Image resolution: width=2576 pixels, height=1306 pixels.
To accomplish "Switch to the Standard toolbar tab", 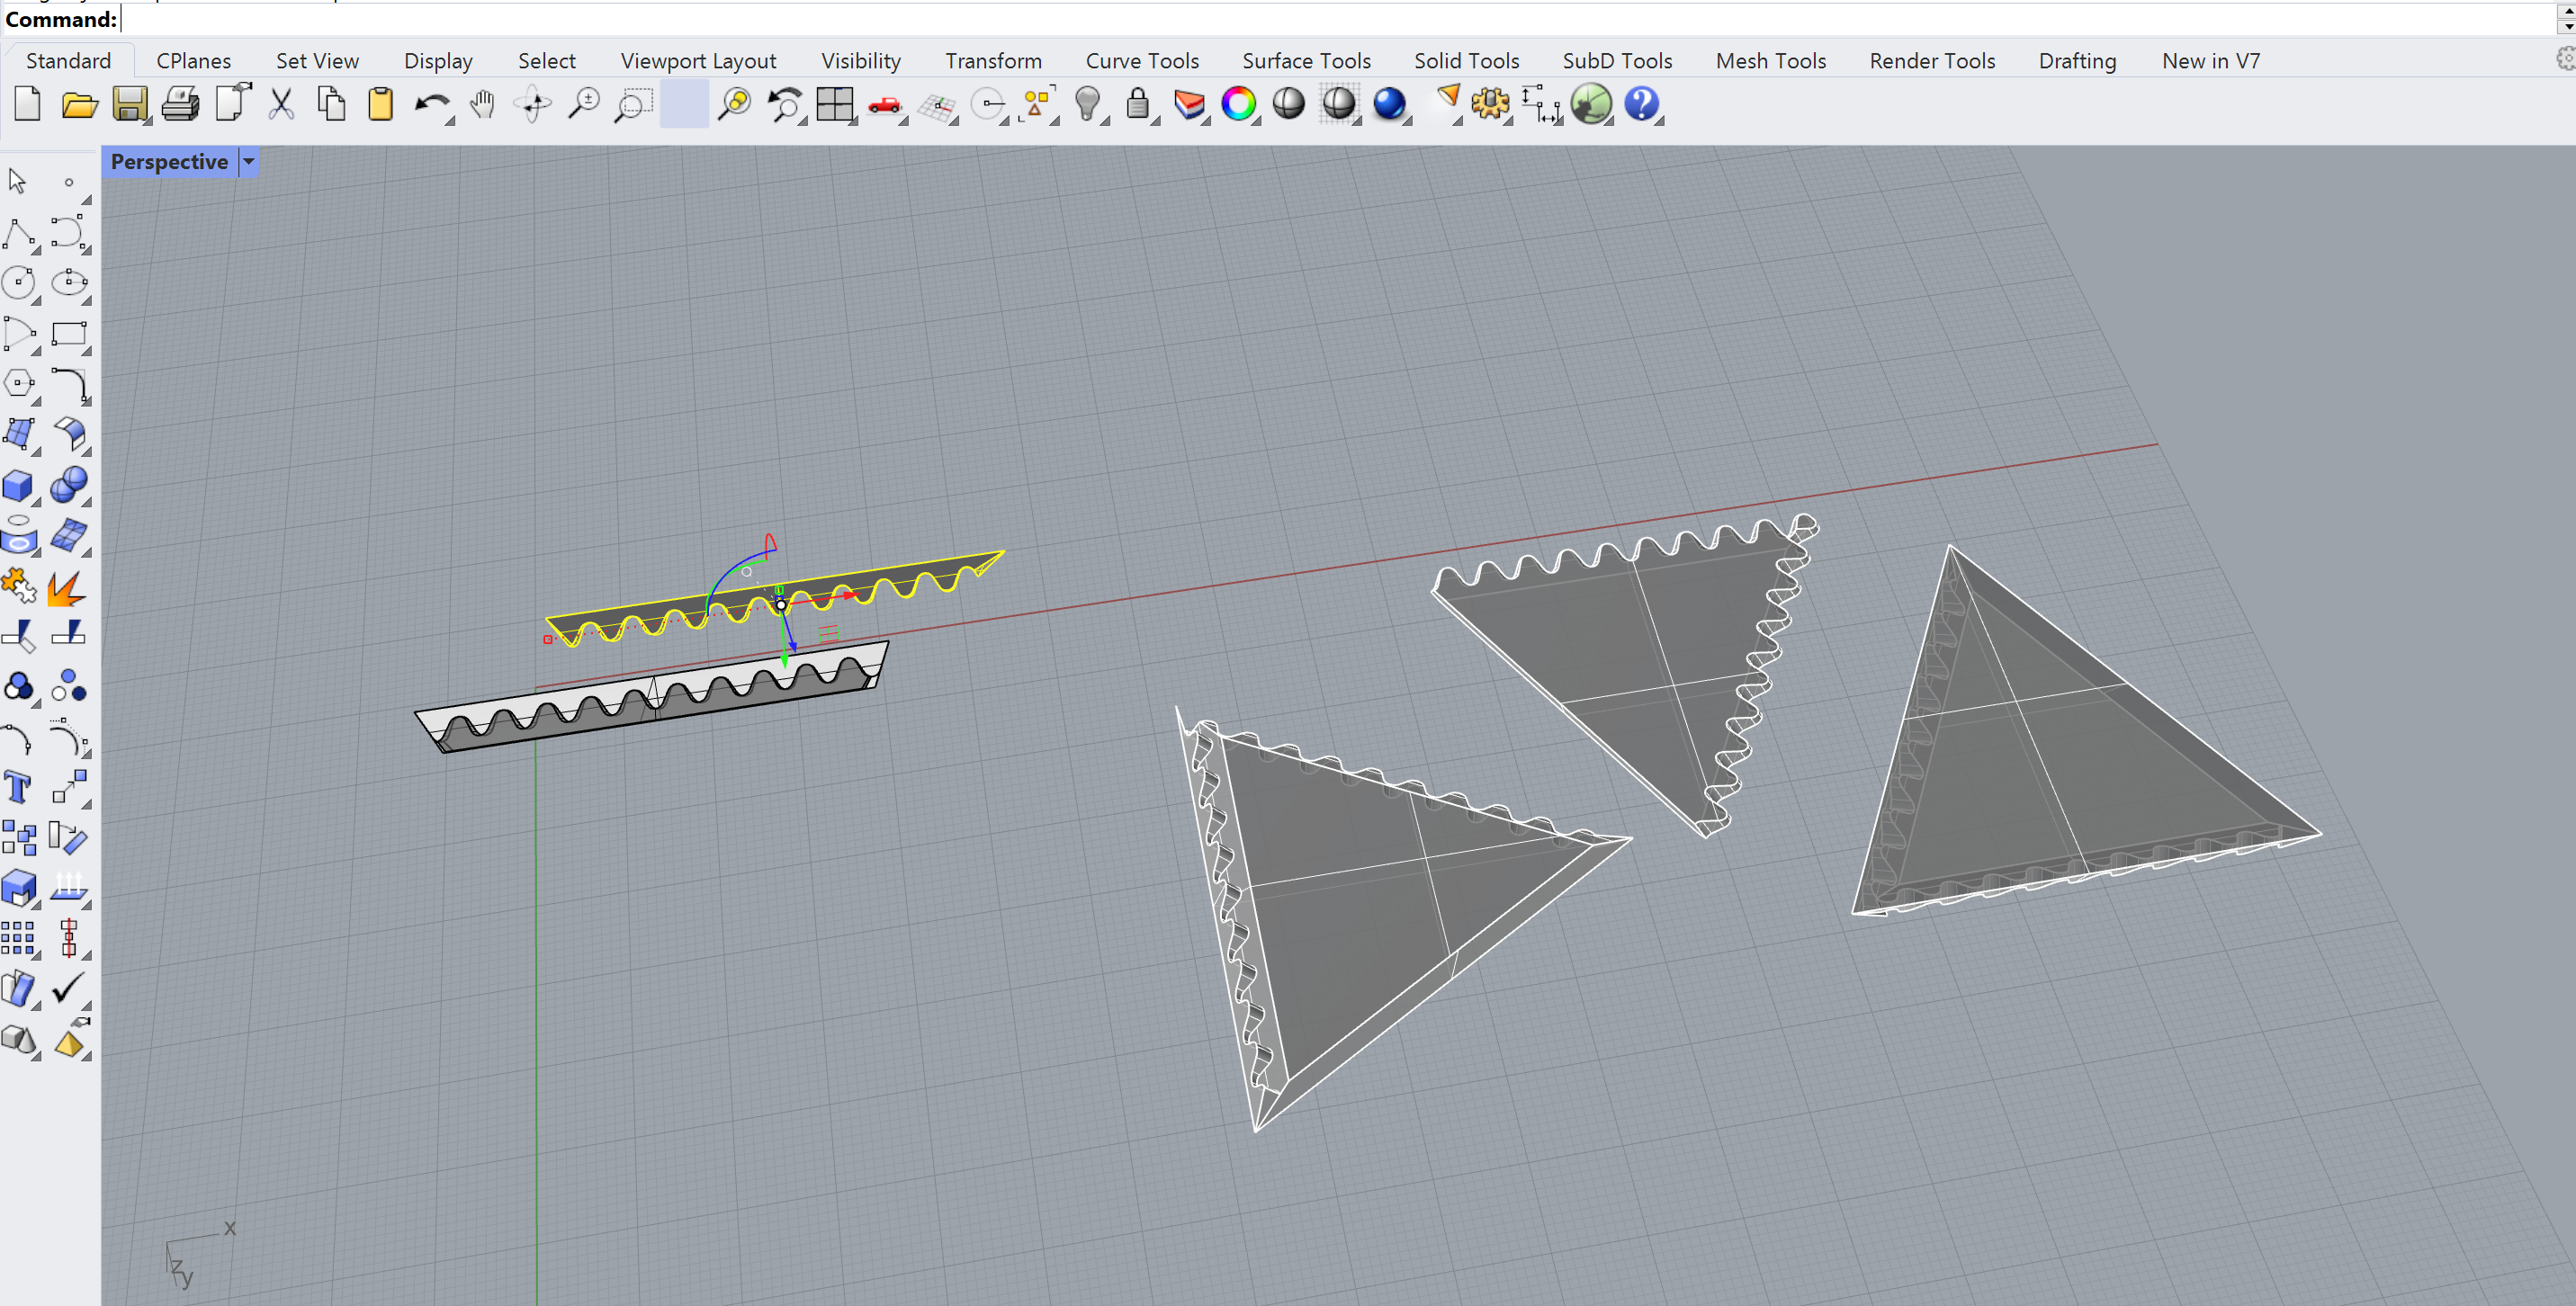I will (68, 61).
